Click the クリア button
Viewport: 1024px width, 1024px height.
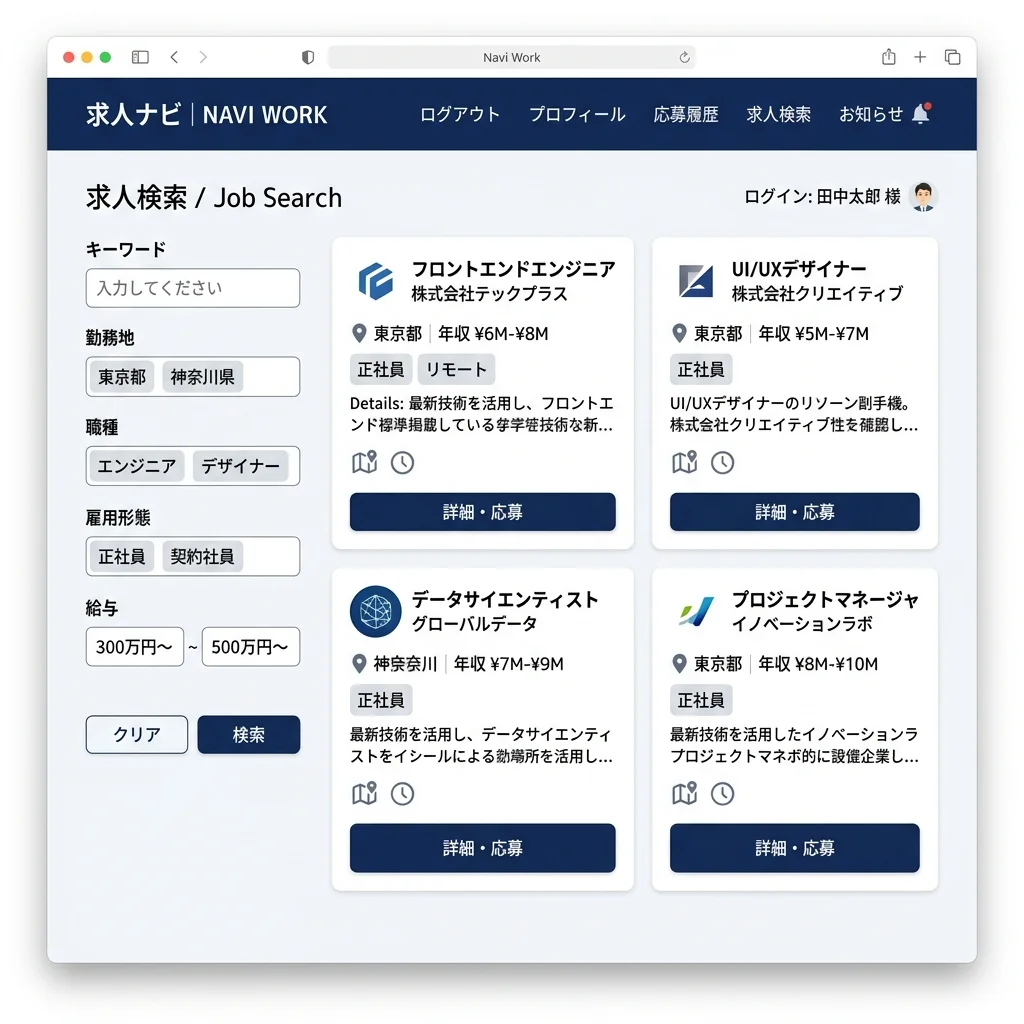(136, 735)
